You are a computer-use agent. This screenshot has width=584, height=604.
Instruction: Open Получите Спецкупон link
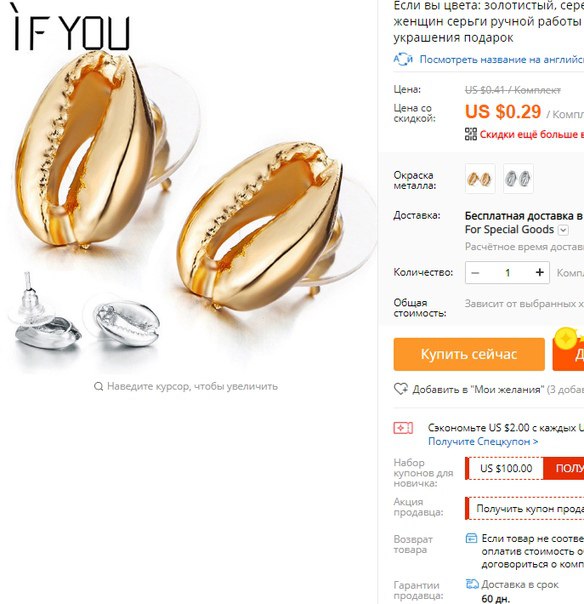pyautogui.click(x=483, y=441)
